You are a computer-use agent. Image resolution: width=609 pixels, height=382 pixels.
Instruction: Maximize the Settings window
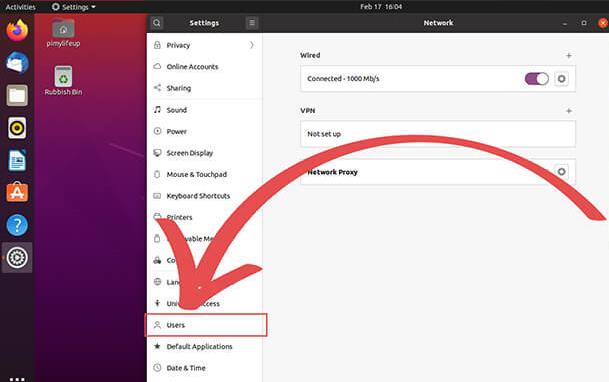point(584,23)
